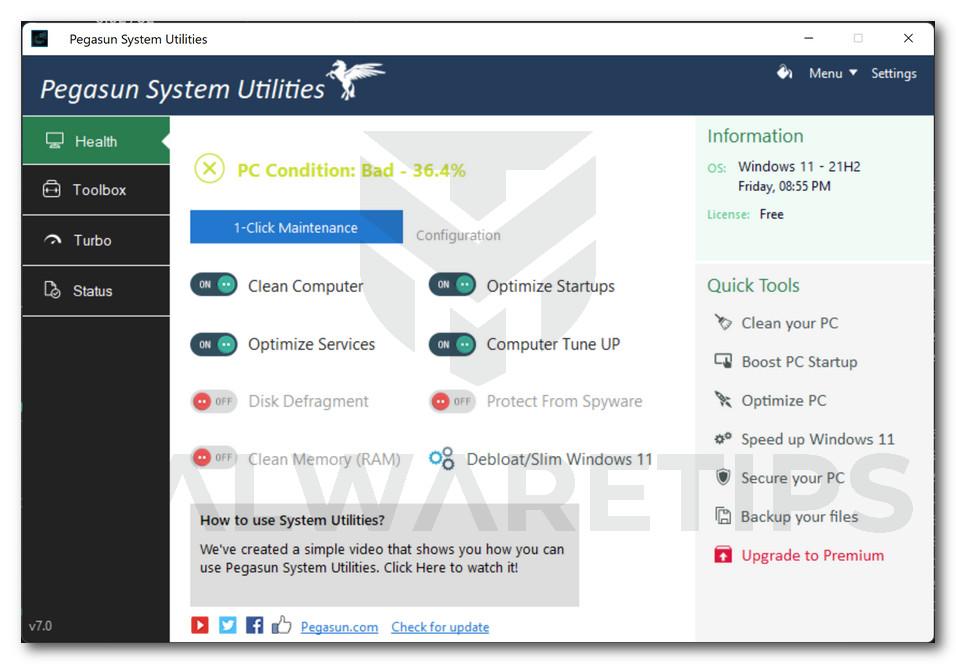Enable the Protect From Spyware toggle
This screenshot has height=664, width=956.
[452, 401]
